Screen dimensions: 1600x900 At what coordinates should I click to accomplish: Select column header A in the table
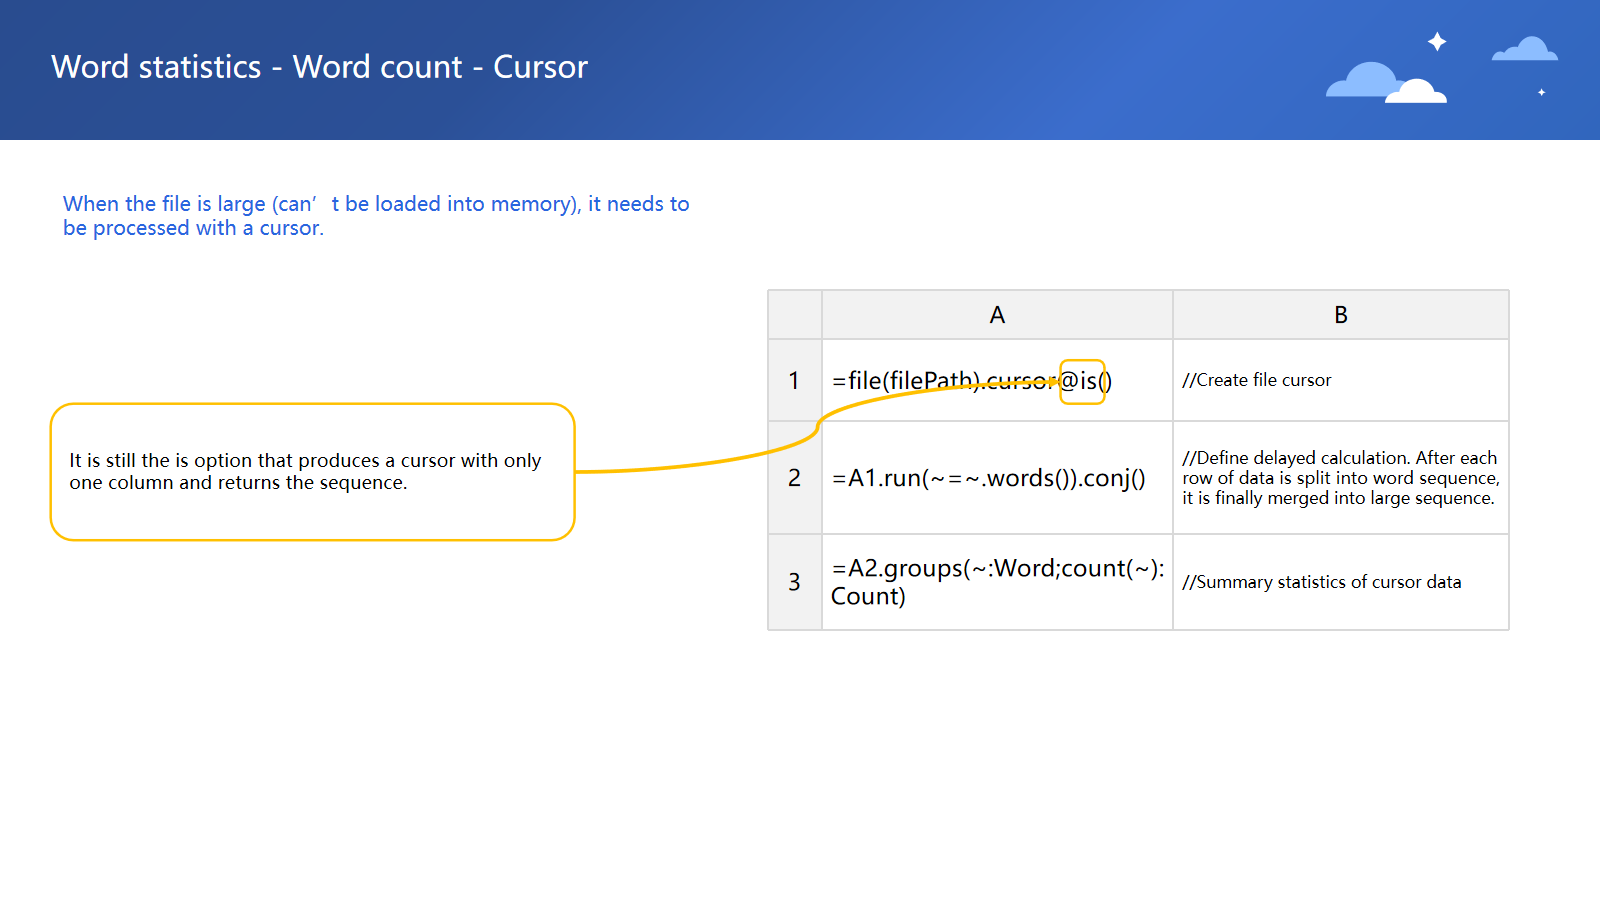pyautogui.click(x=997, y=315)
